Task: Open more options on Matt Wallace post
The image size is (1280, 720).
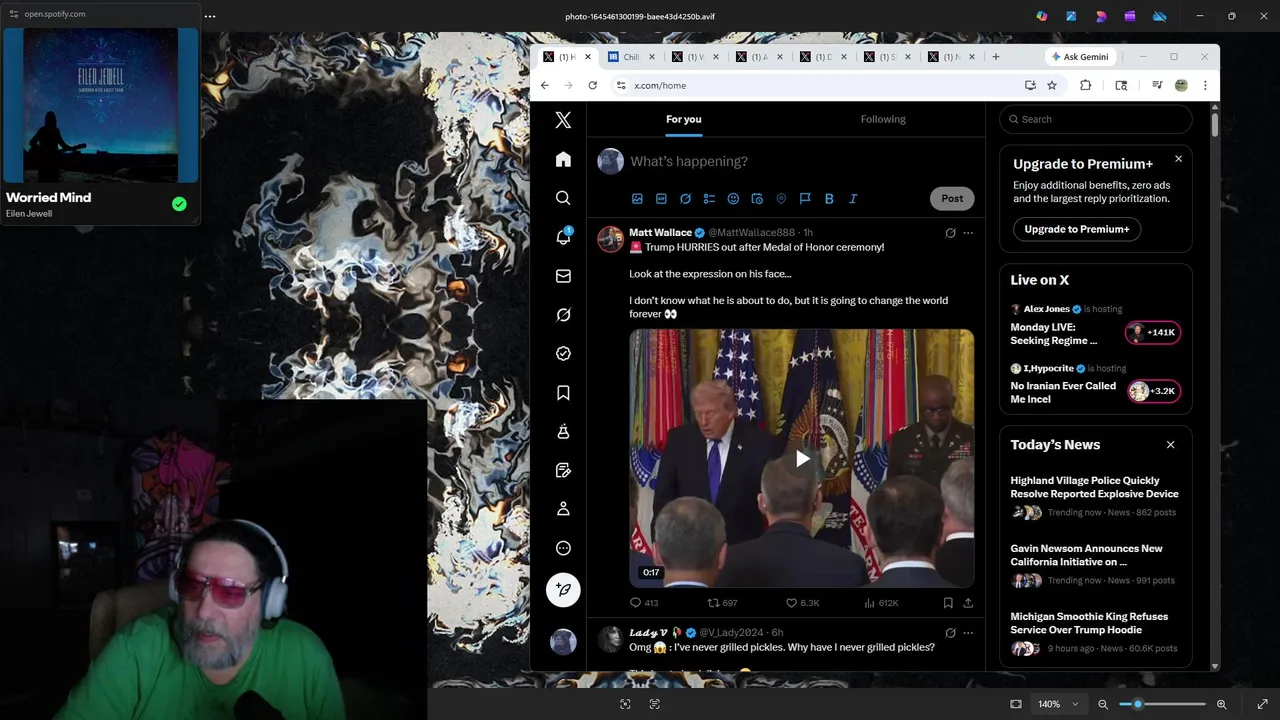Action: tap(968, 233)
